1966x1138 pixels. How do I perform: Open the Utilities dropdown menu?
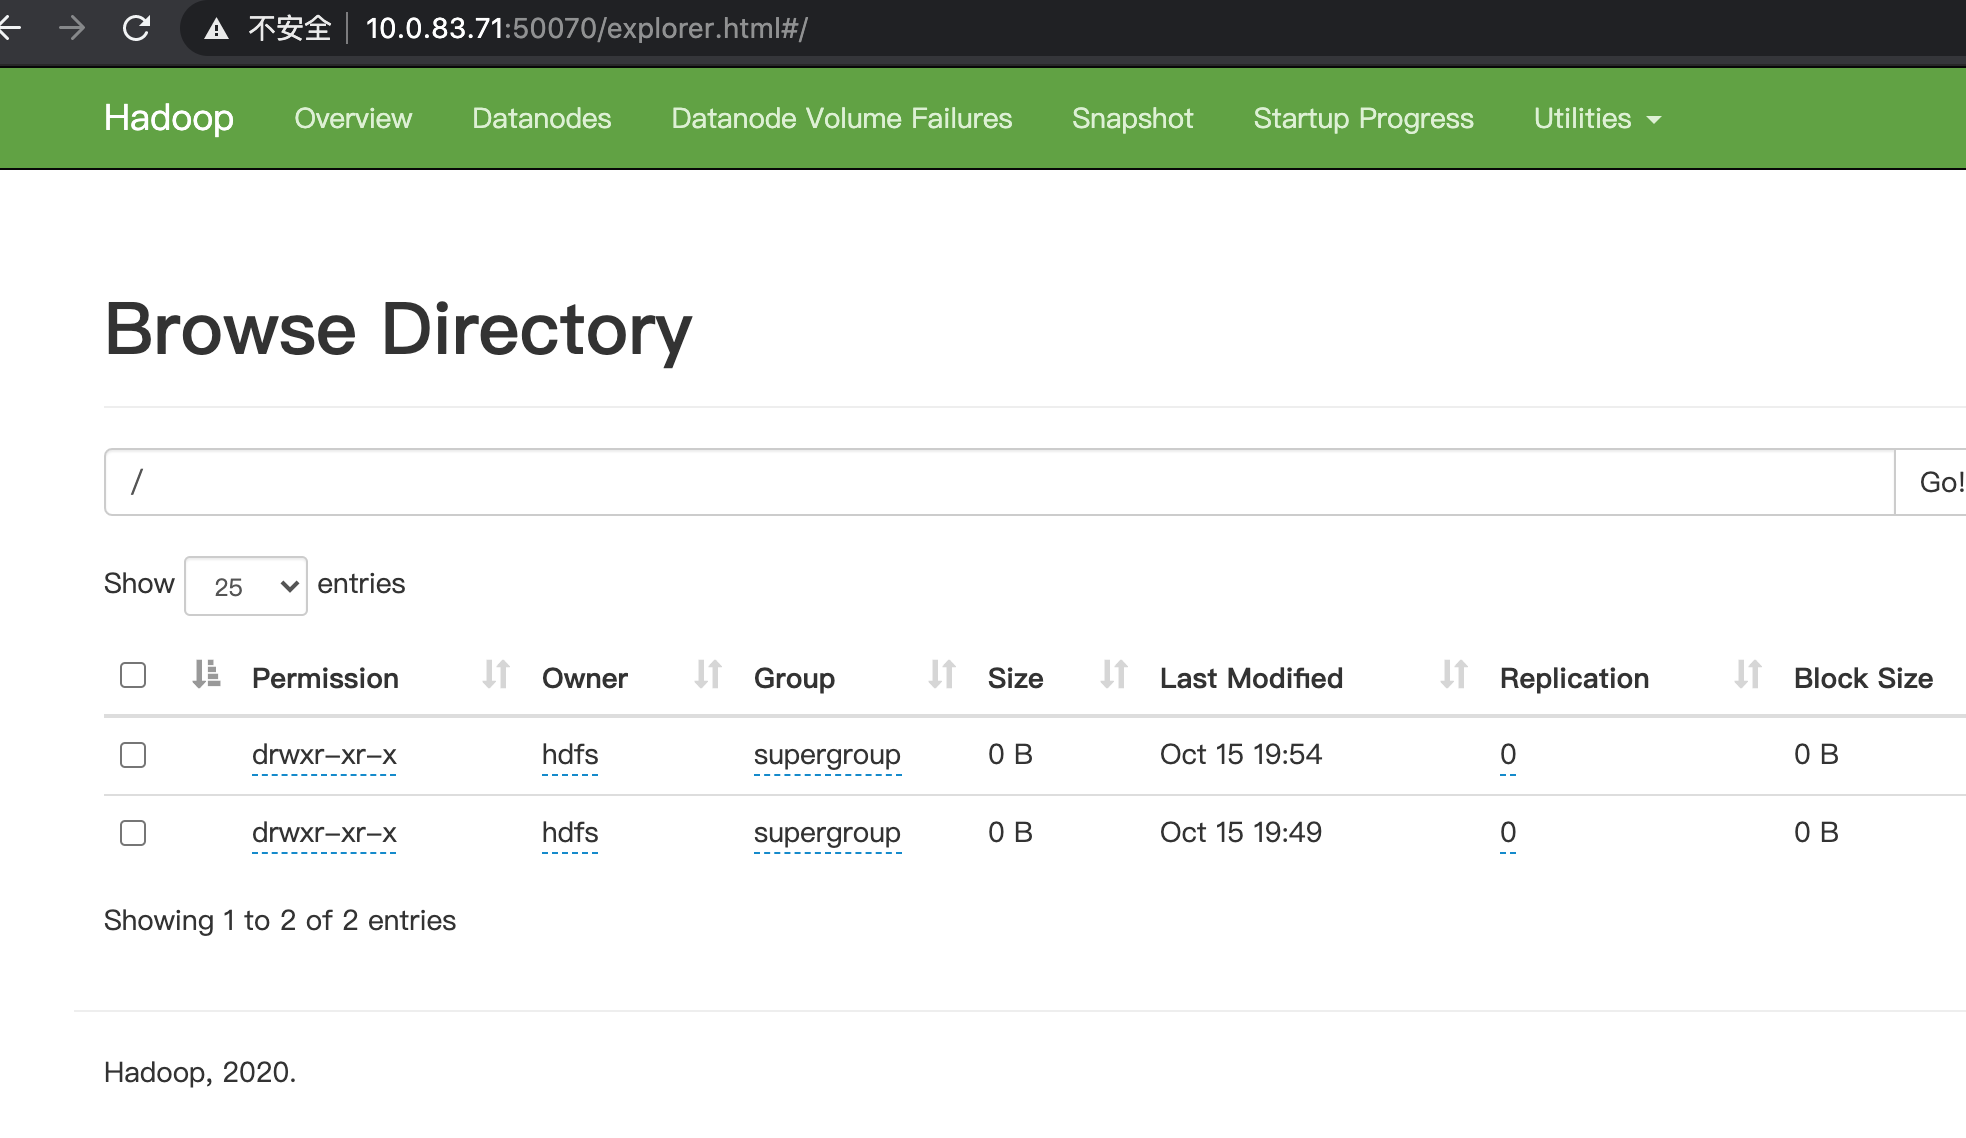click(1595, 118)
